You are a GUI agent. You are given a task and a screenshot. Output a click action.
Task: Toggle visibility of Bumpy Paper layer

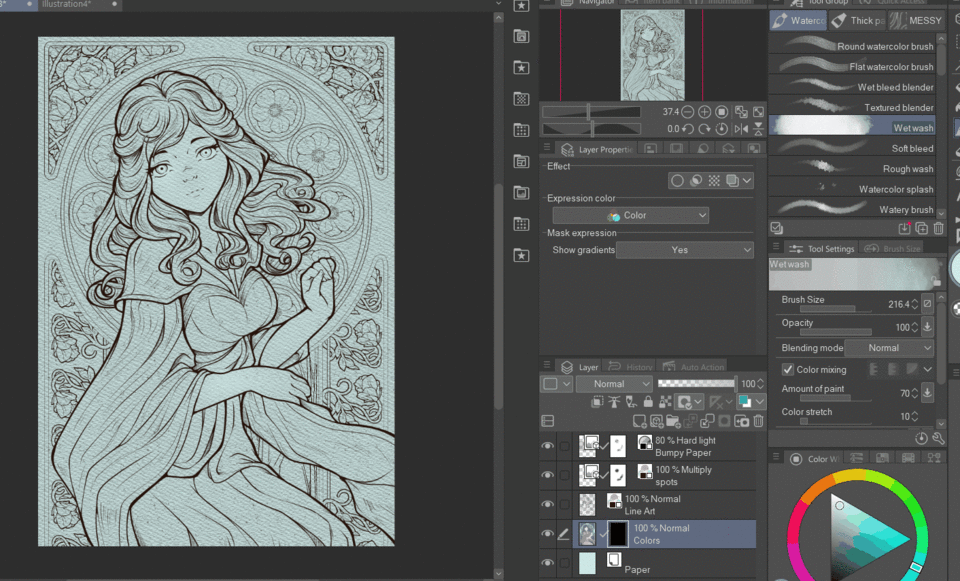[547, 446]
